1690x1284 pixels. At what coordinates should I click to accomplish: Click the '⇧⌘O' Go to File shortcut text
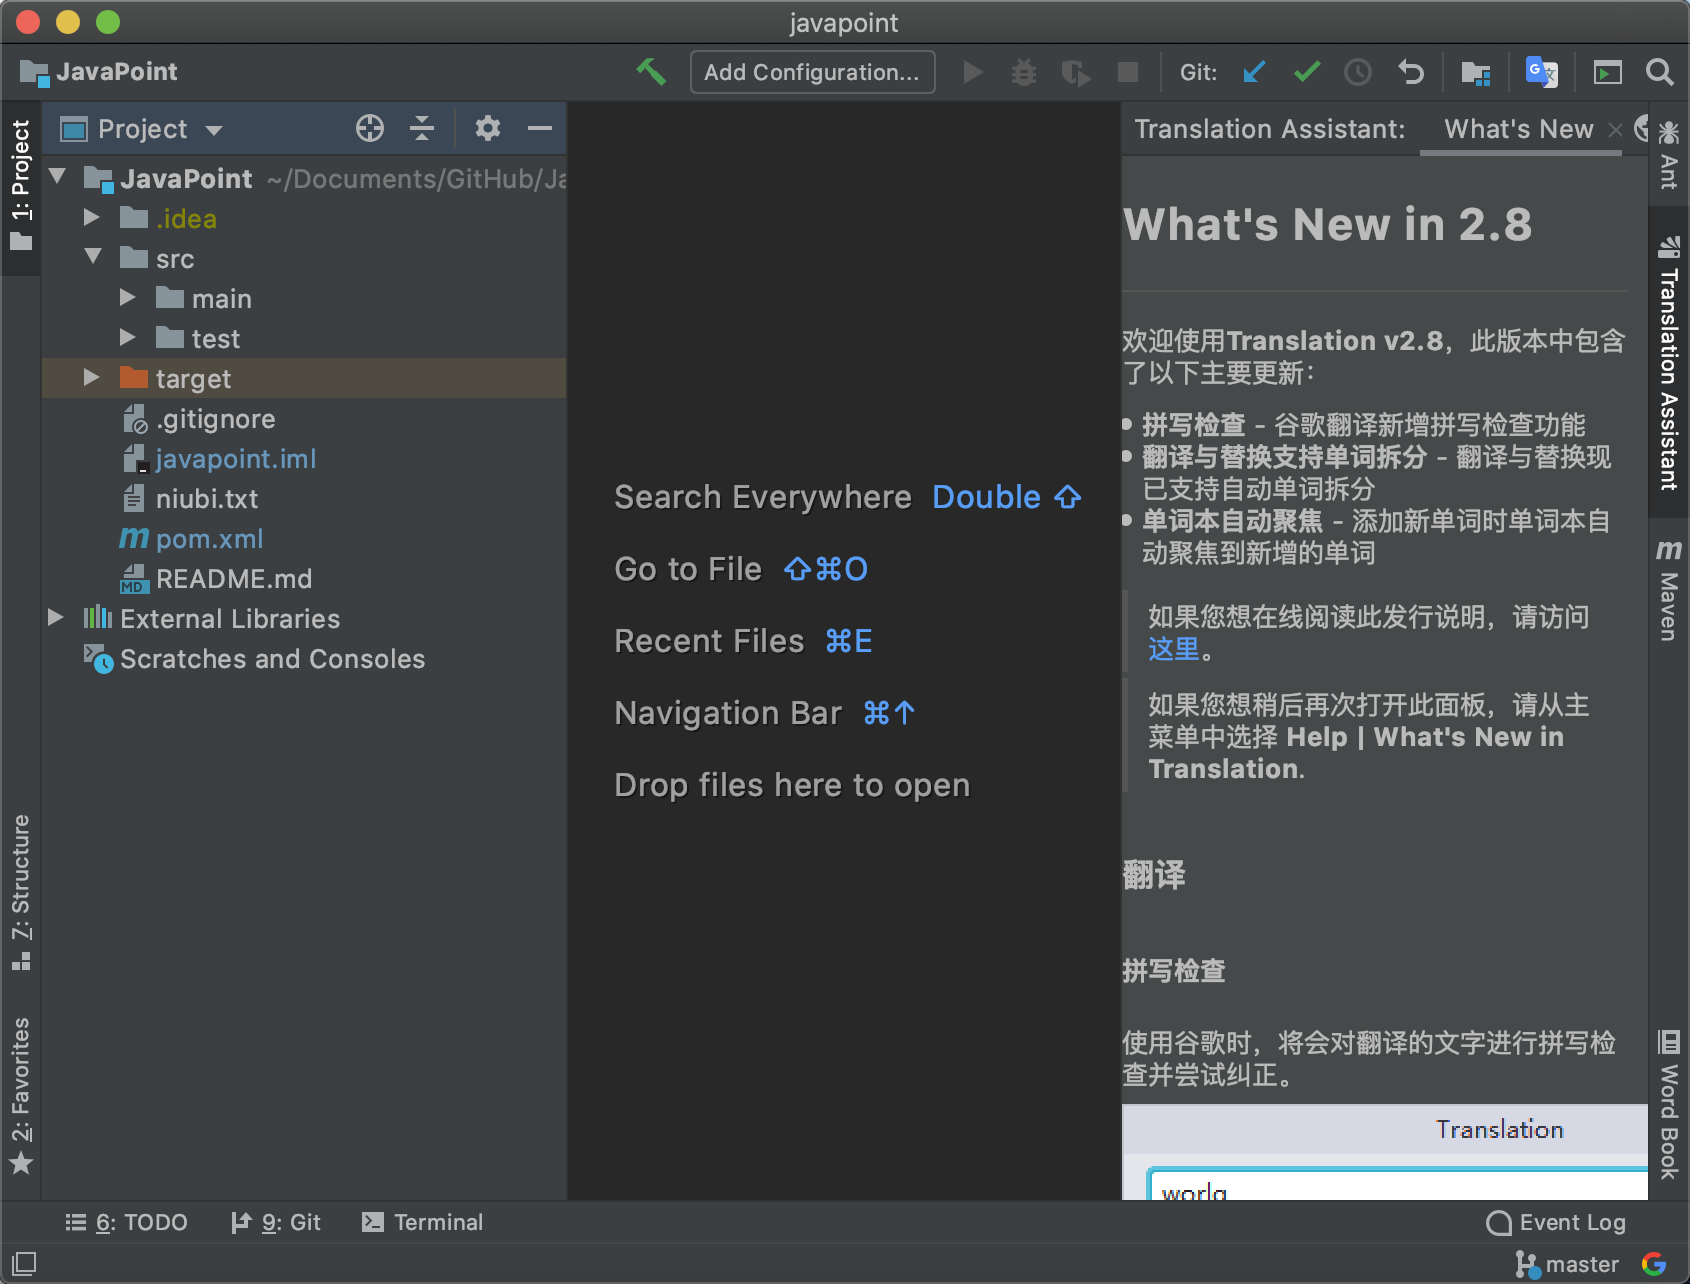click(x=825, y=569)
